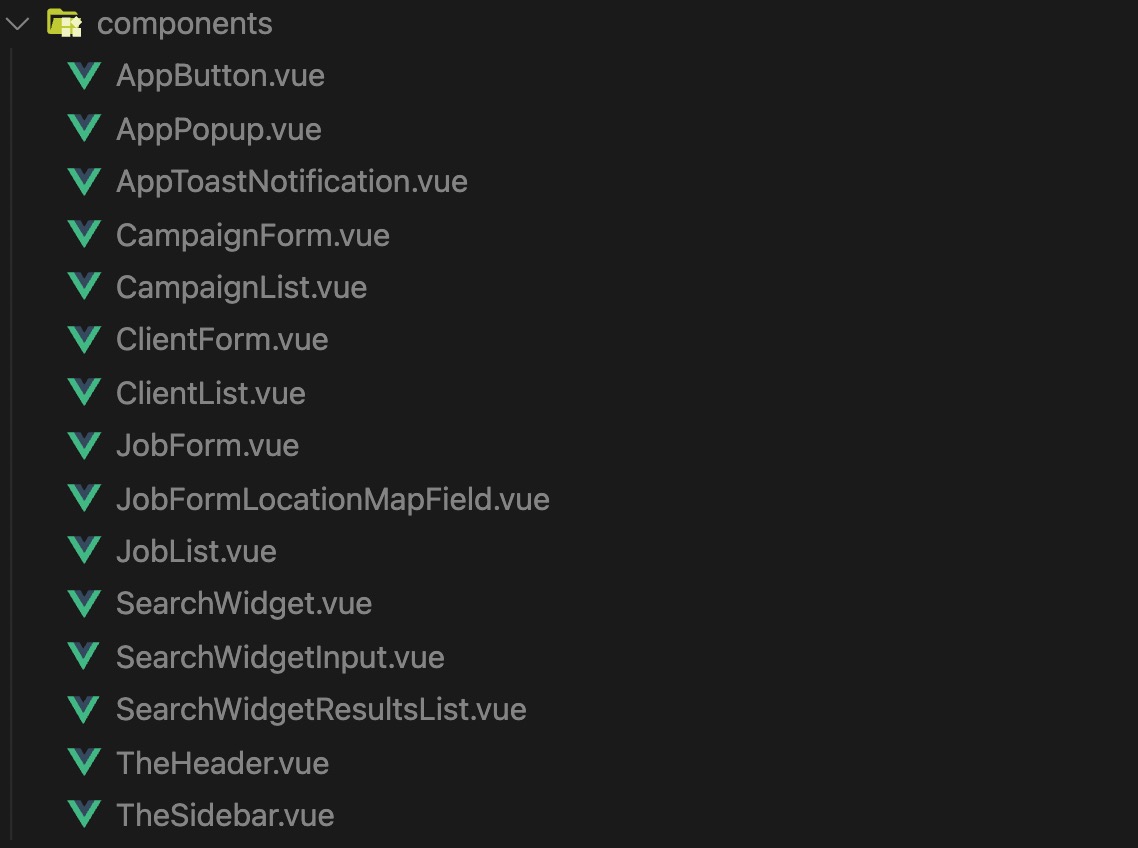Screen dimensions: 1138x848
Task: Click the Vue icon next to JobForm.vue
Action: pyautogui.click(x=84, y=445)
